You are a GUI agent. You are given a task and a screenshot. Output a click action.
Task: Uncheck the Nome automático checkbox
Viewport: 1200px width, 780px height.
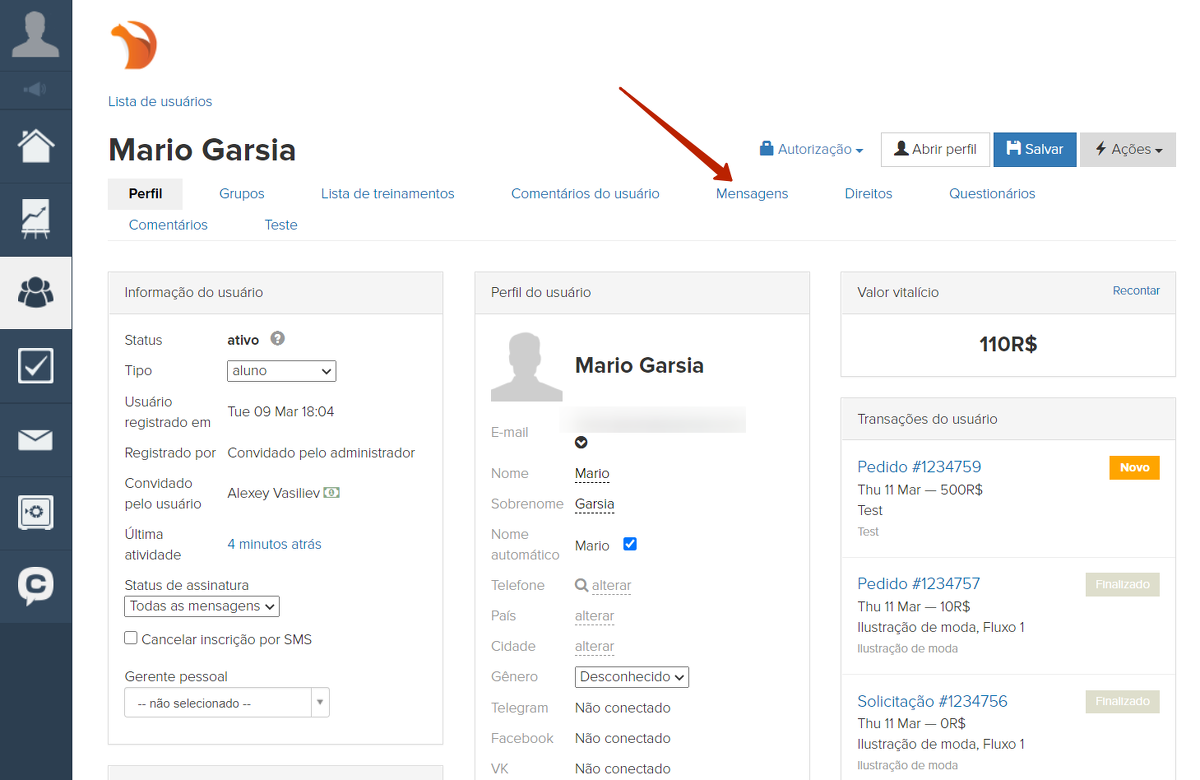coord(630,544)
